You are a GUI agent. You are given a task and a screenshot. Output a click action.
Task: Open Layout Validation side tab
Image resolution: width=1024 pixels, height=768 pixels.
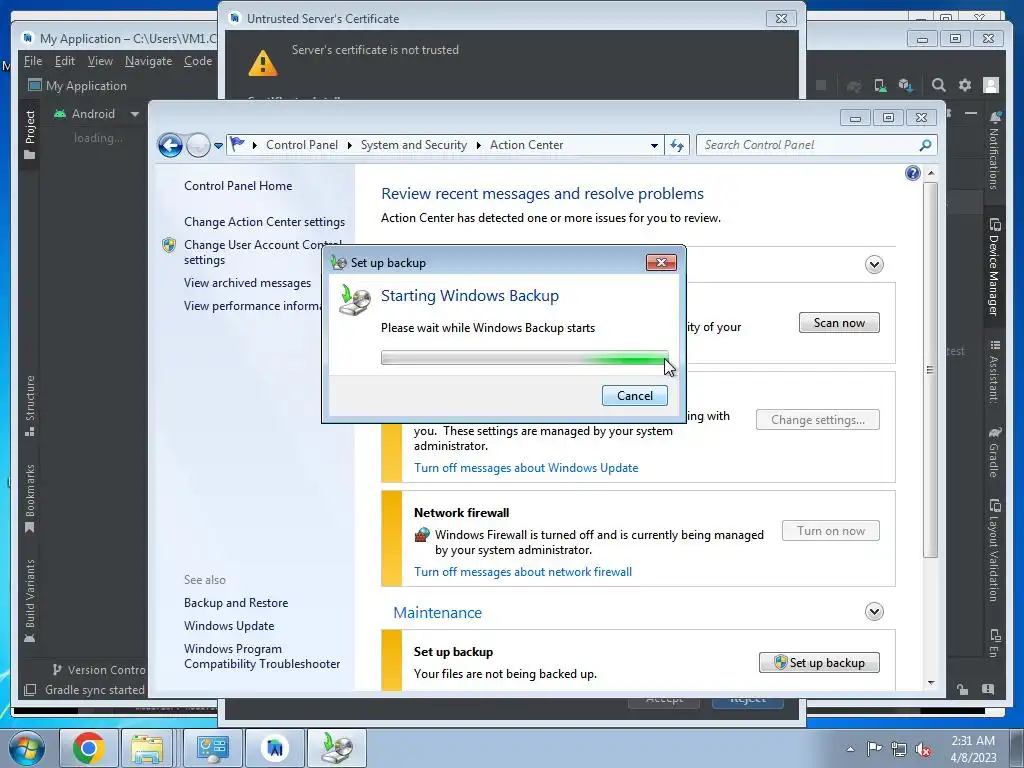point(994,551)
